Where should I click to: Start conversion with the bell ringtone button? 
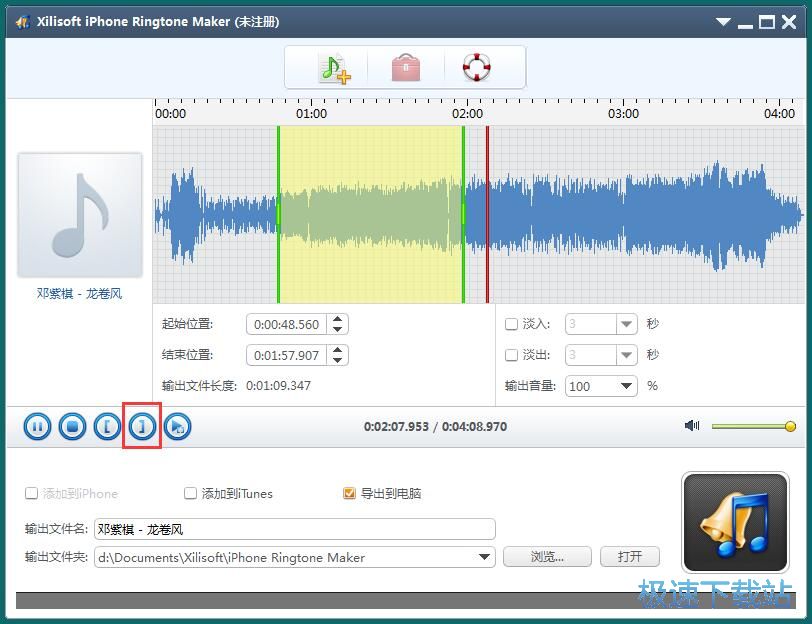[x=735, y=522]
